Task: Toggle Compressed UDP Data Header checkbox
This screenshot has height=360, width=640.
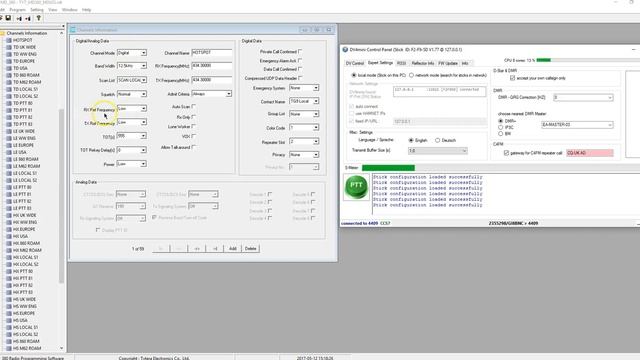Action: (300, 78)
